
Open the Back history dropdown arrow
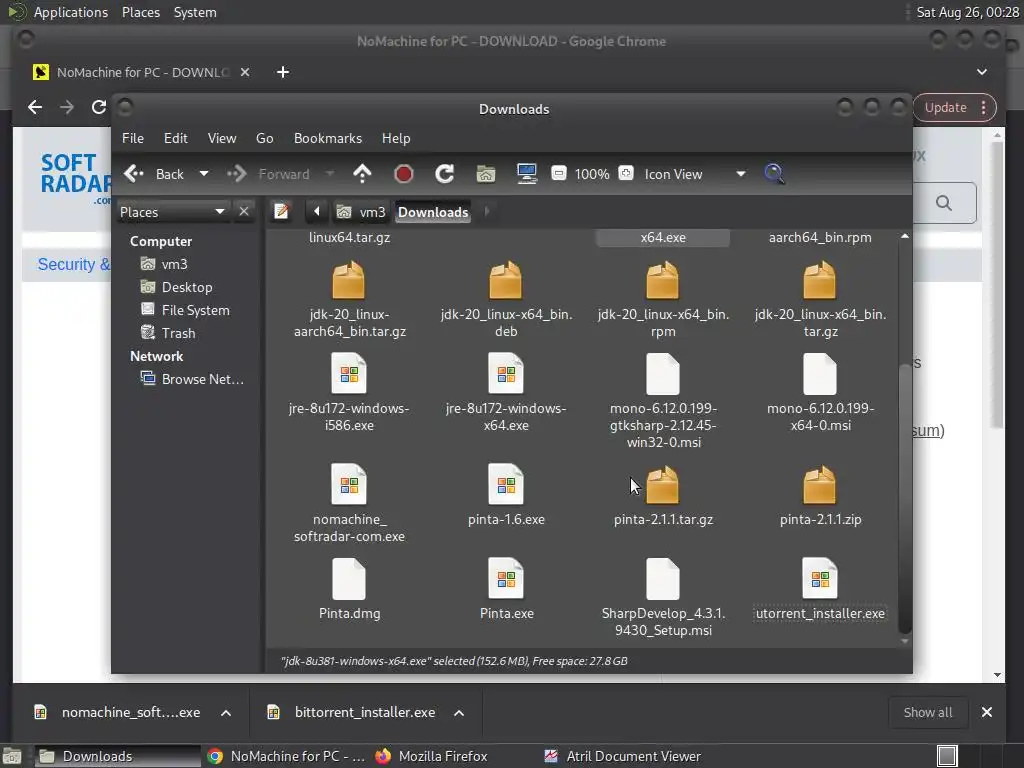click(x=204, y=174)
